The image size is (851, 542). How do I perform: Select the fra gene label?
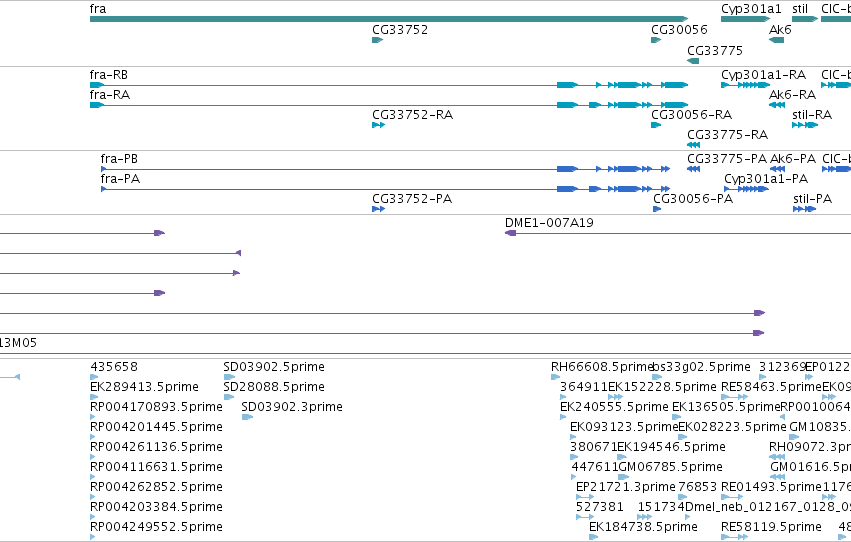98,9
